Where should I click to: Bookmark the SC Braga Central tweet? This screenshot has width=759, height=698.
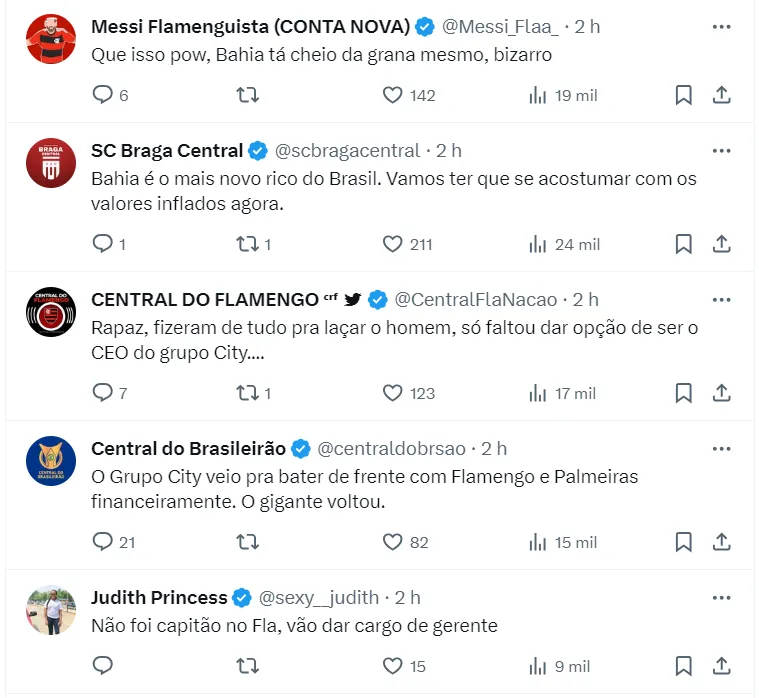(x=683, y=244)
